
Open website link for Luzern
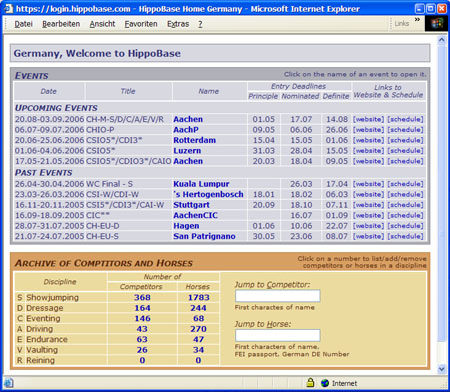(368, 151)
